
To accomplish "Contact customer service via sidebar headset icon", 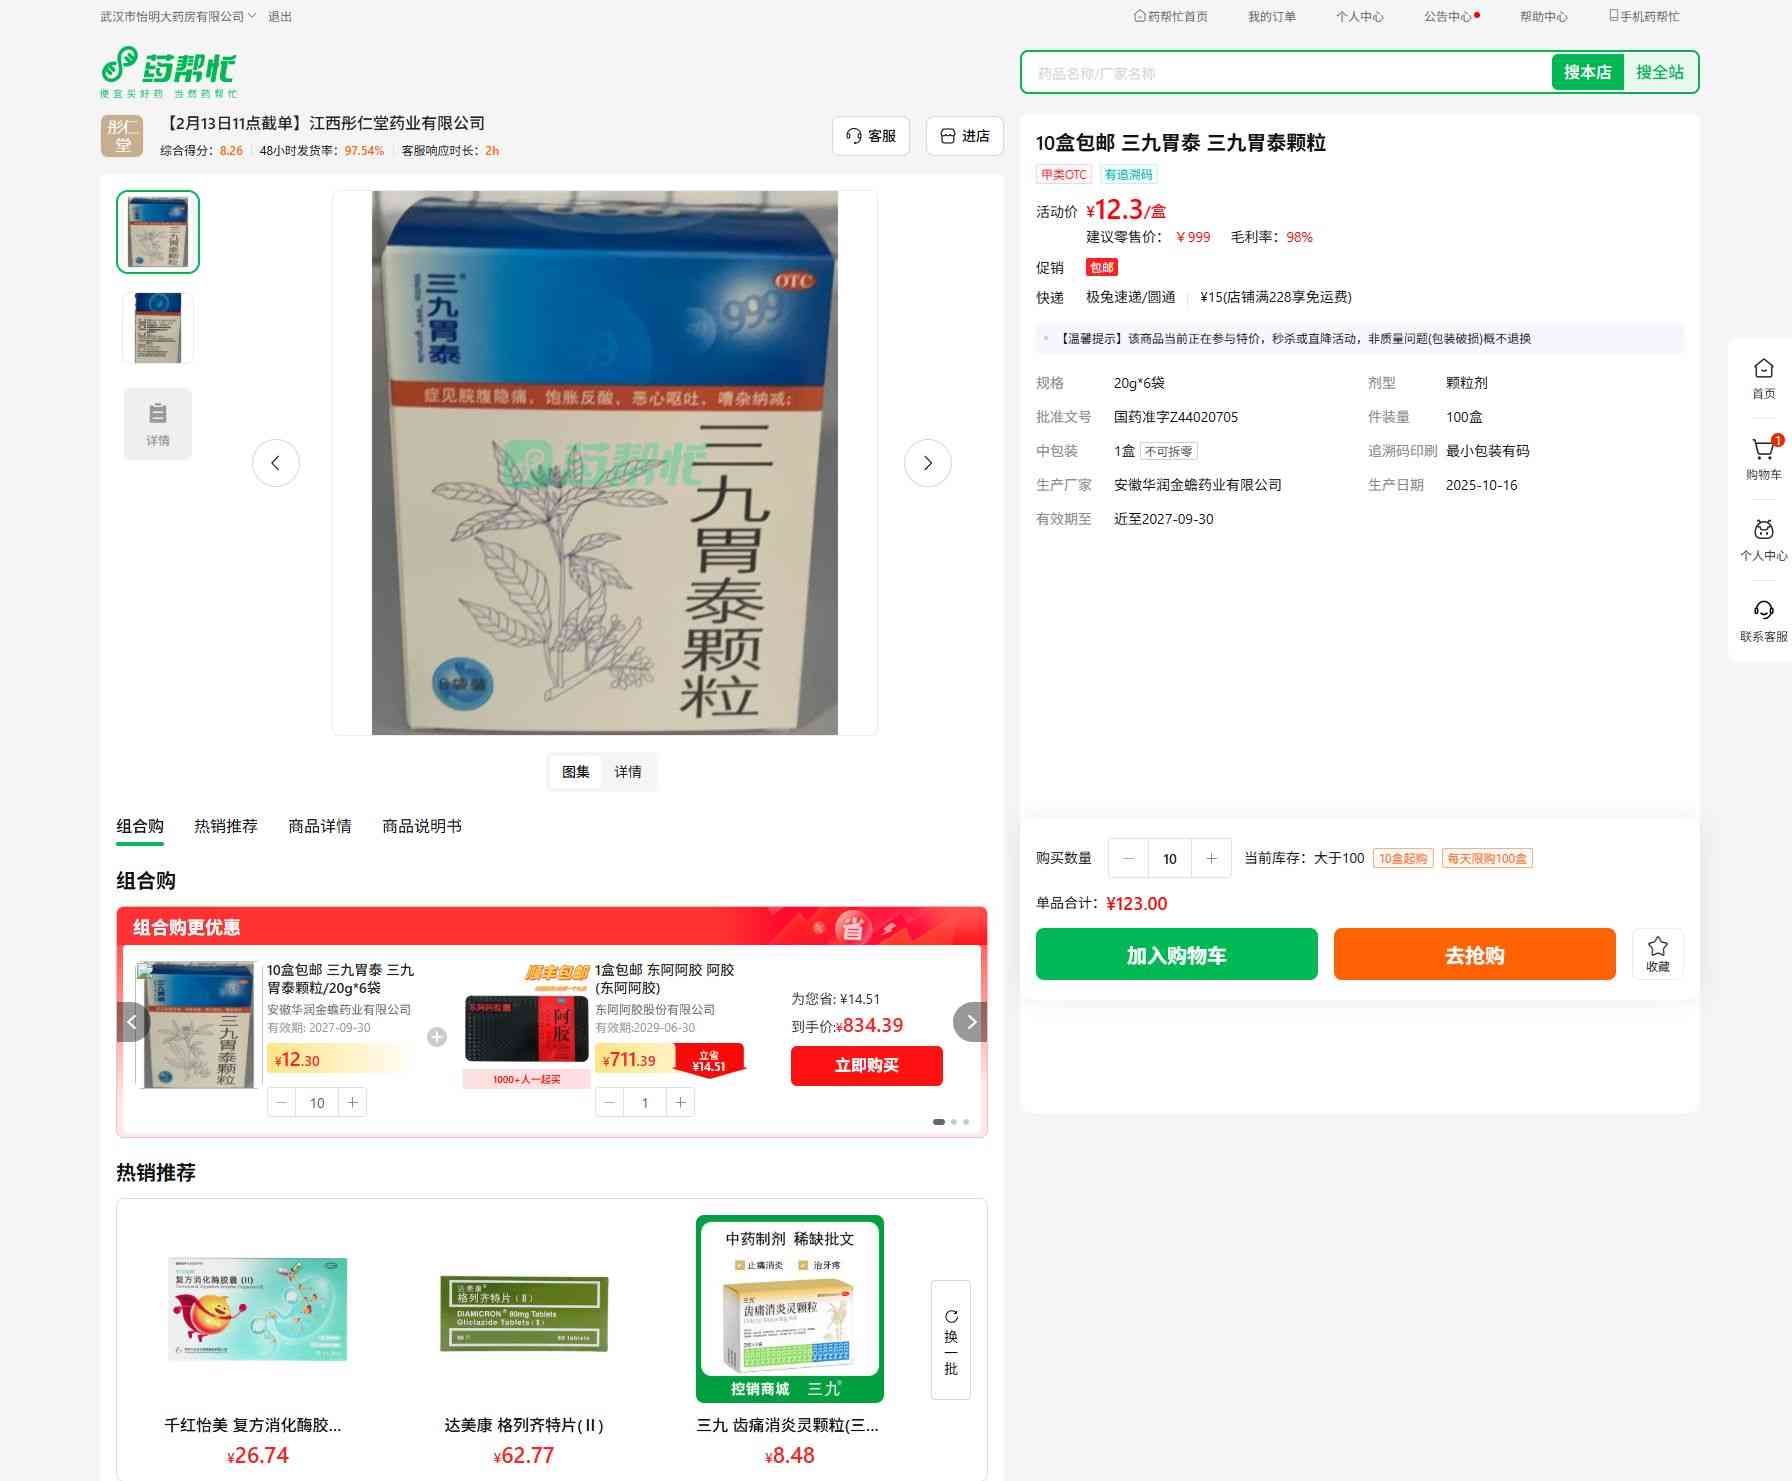I will tap(1763, 620).
